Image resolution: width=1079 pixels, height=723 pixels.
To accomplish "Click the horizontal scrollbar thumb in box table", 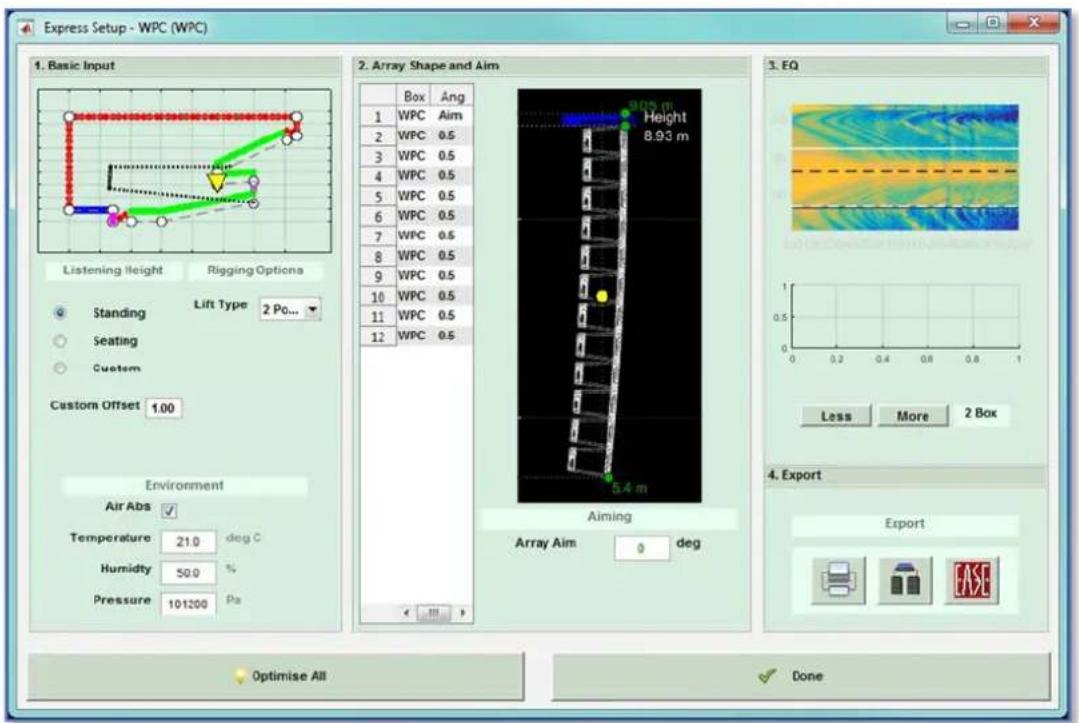I will [x=434, y=612].
